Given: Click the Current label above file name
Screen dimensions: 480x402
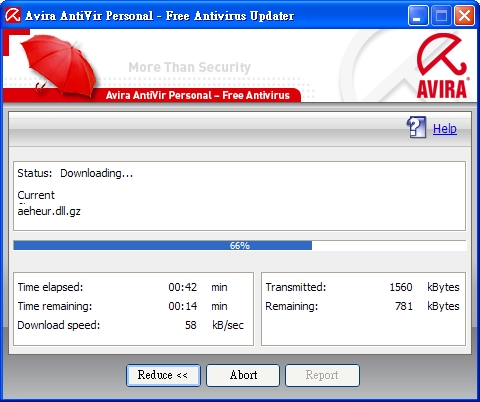Looking at the screenshot, I should pyautogui.click(x=36, y=195).
